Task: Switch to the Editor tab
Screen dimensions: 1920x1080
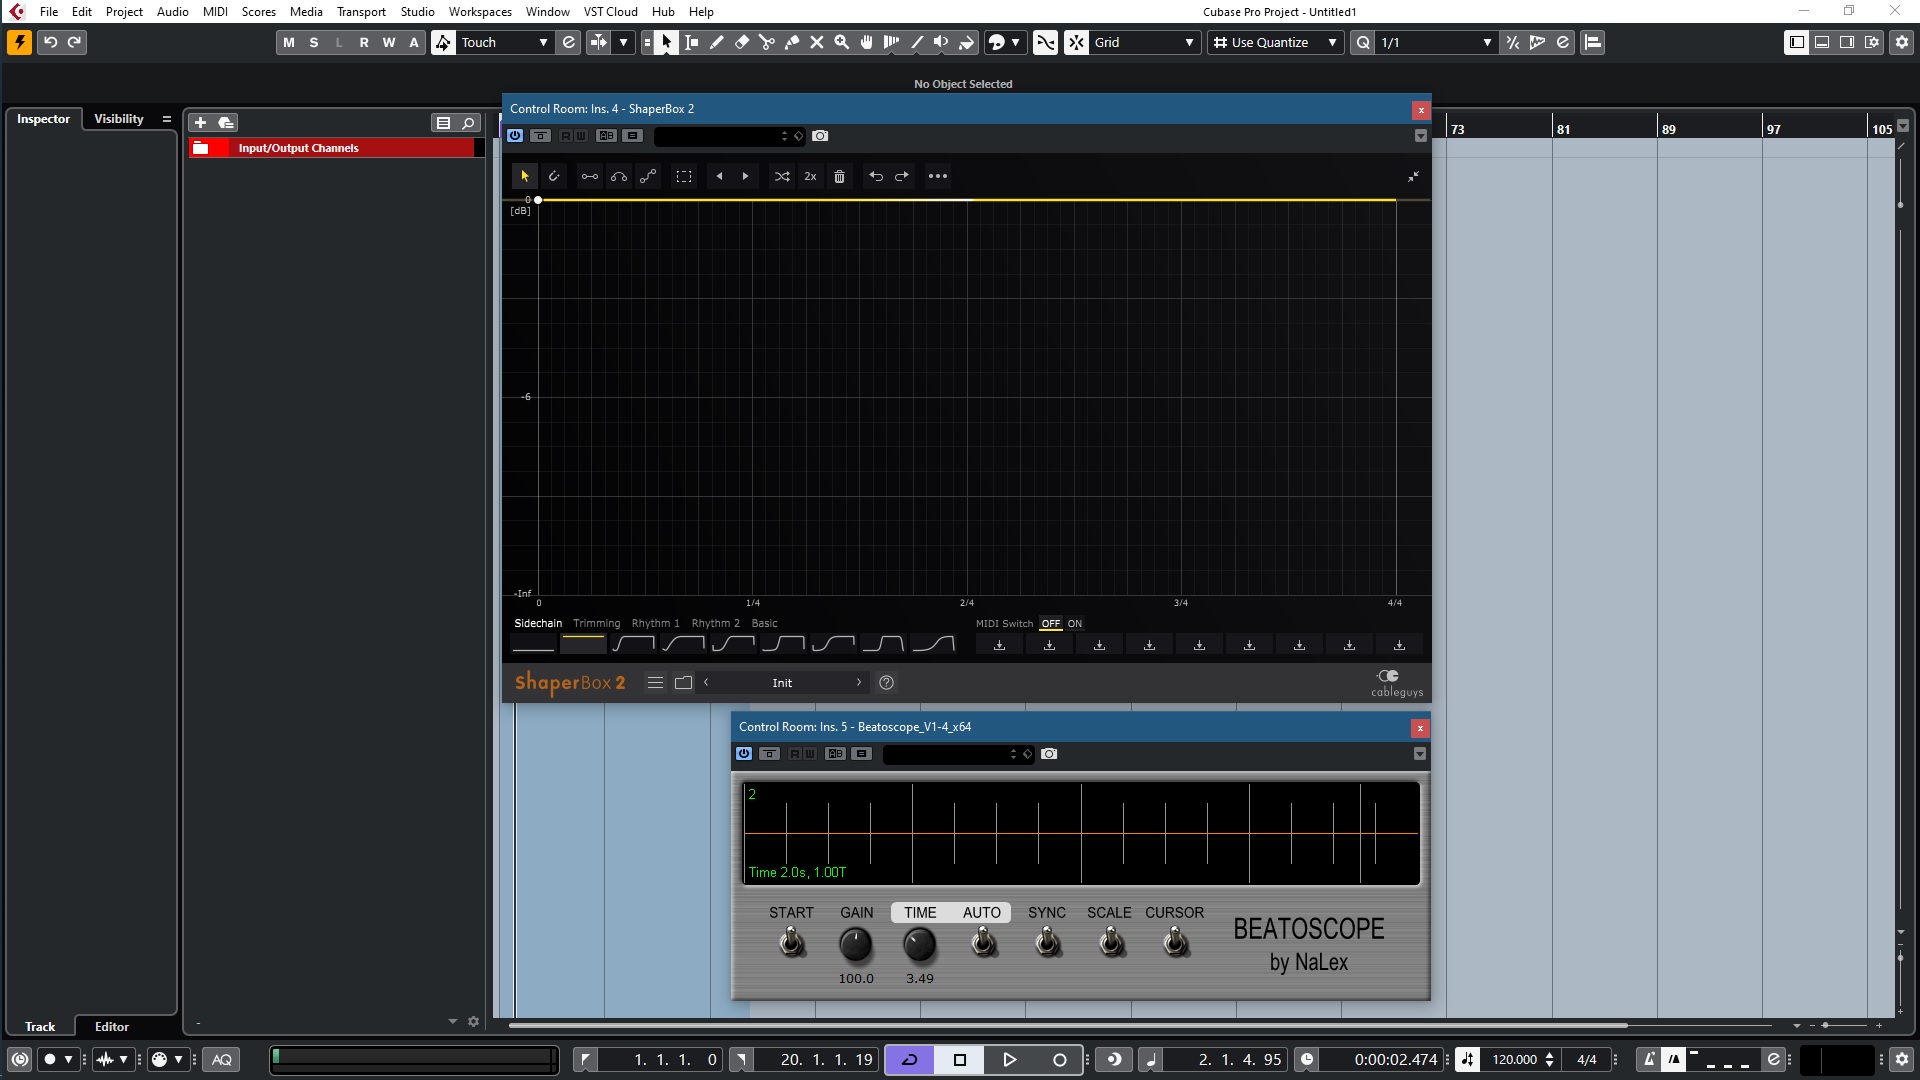Action: (112, 1026)
